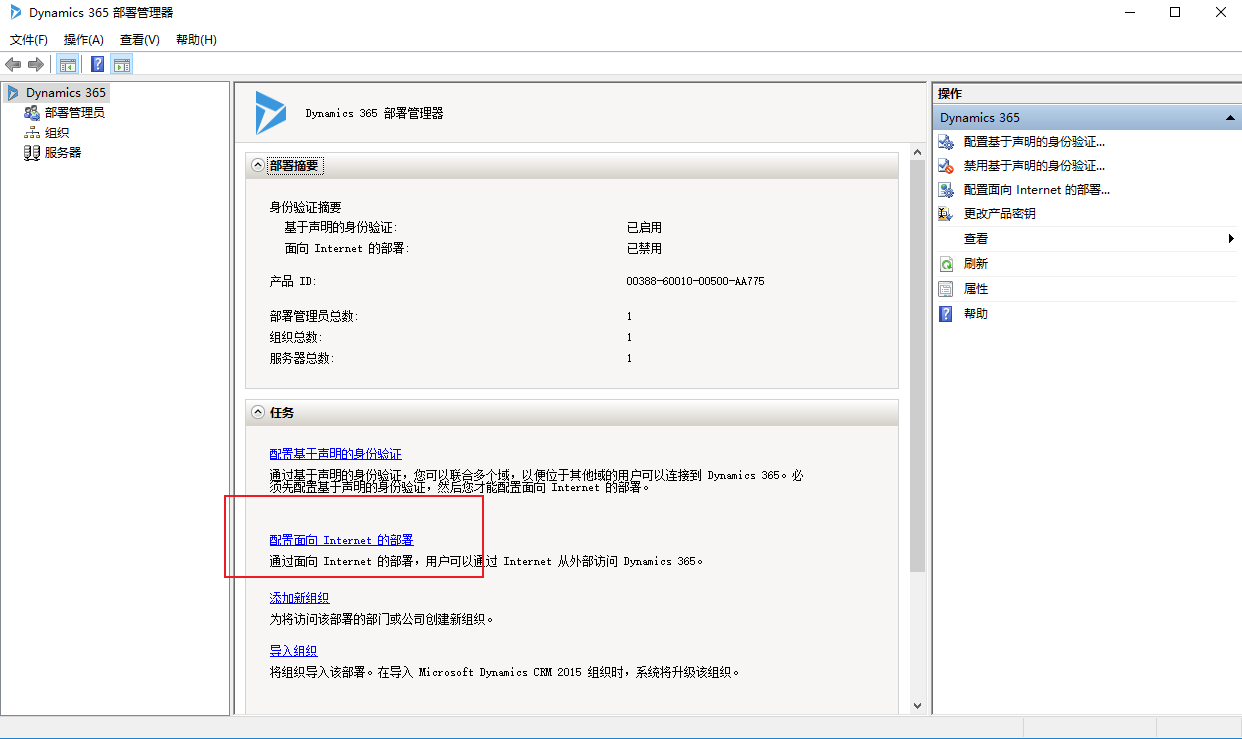The height and width of the screenshot is (739, 1242).
Task: Click the configure Internet-facing deployment icon
Action: 946,190
